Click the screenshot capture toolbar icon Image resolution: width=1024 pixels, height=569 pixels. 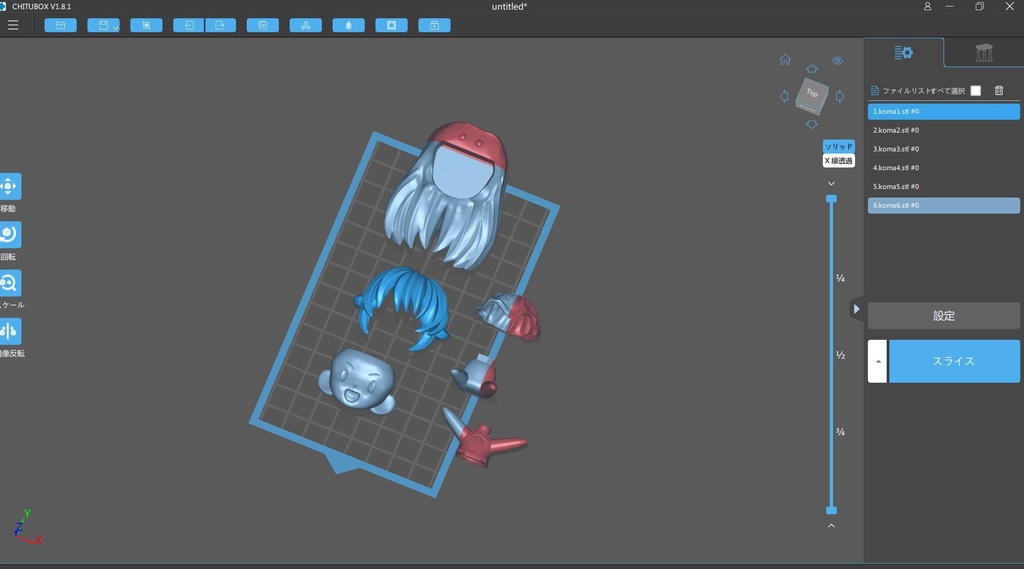[146, 25]
